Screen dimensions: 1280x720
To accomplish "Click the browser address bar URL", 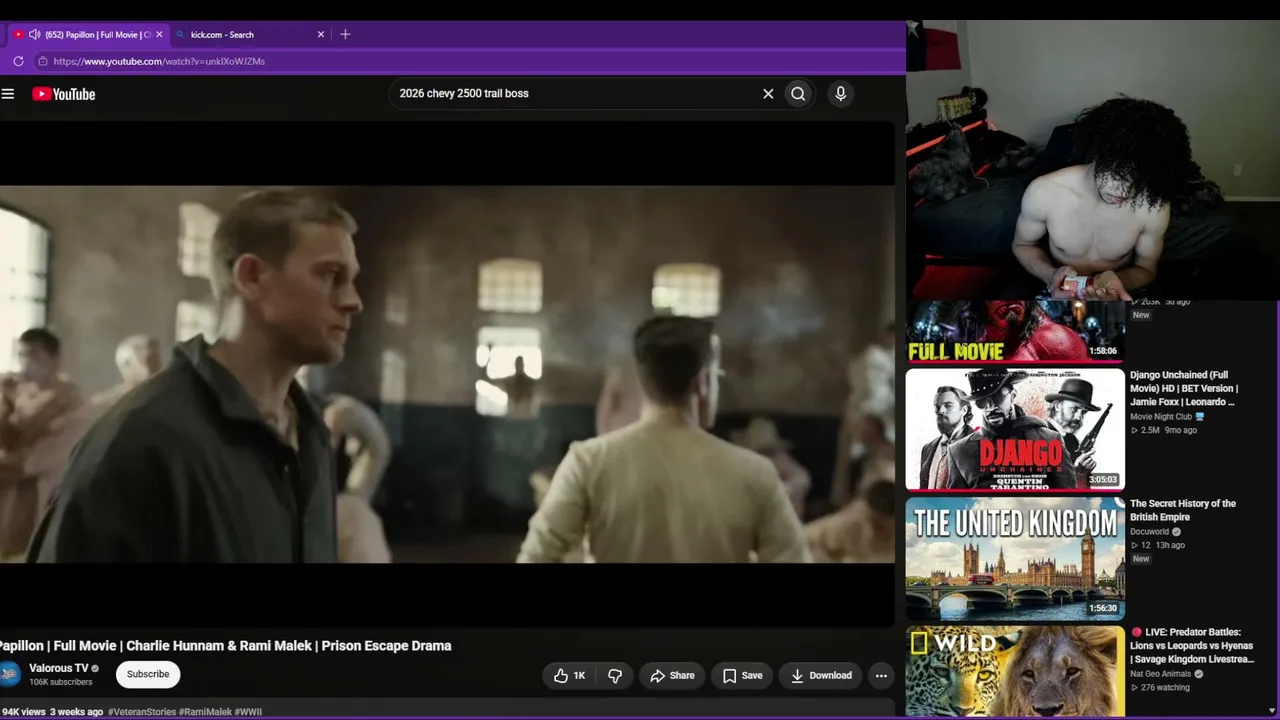I will (159, 61).
